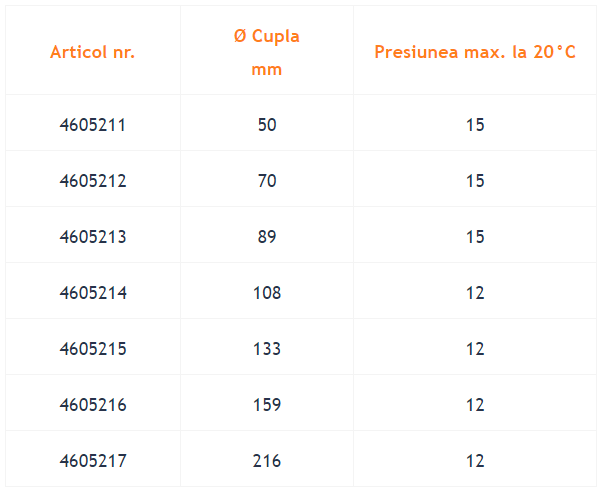Click the 133 mm coupling diameter cell

(x=267, y=349)
